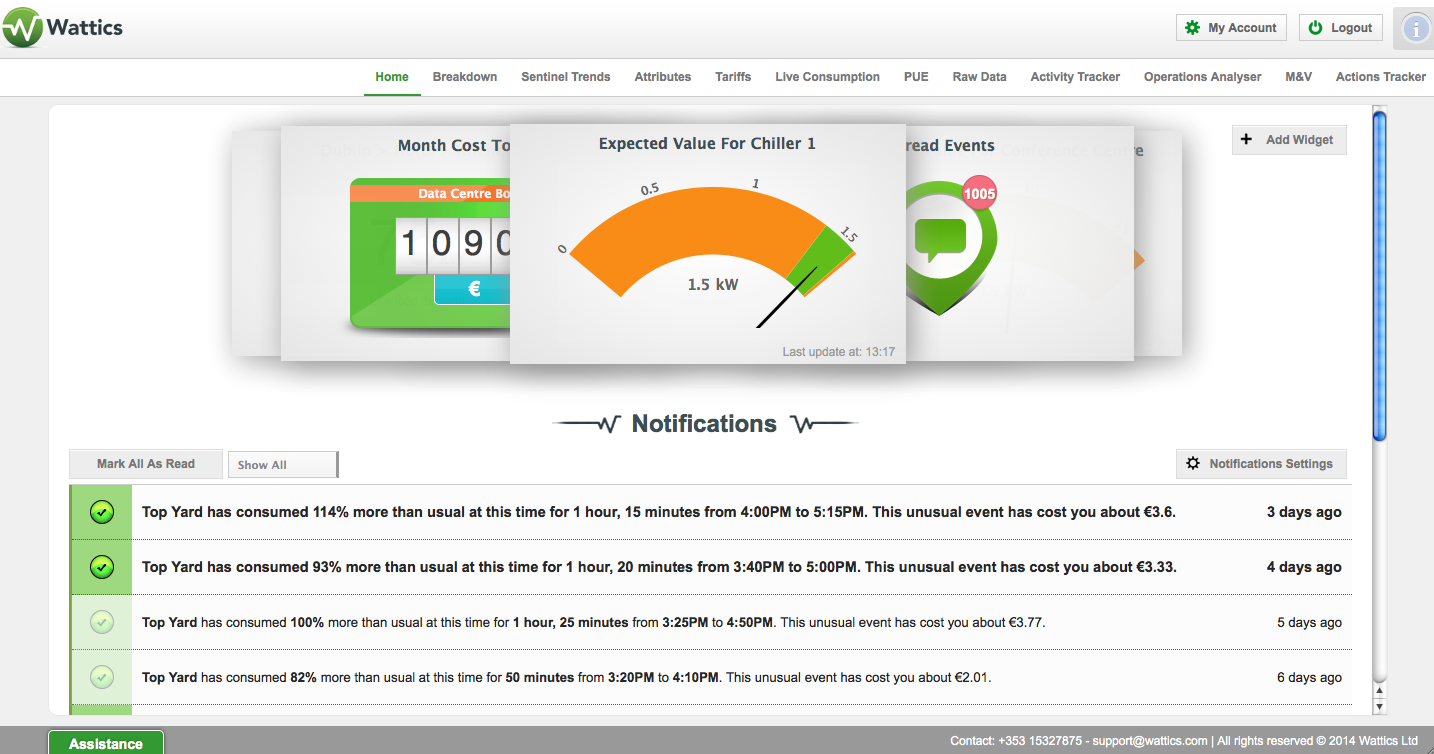Toggle read checkmark on 114% notification
Viewport: 1434px width, 754px height.
(x=101, y=513)
